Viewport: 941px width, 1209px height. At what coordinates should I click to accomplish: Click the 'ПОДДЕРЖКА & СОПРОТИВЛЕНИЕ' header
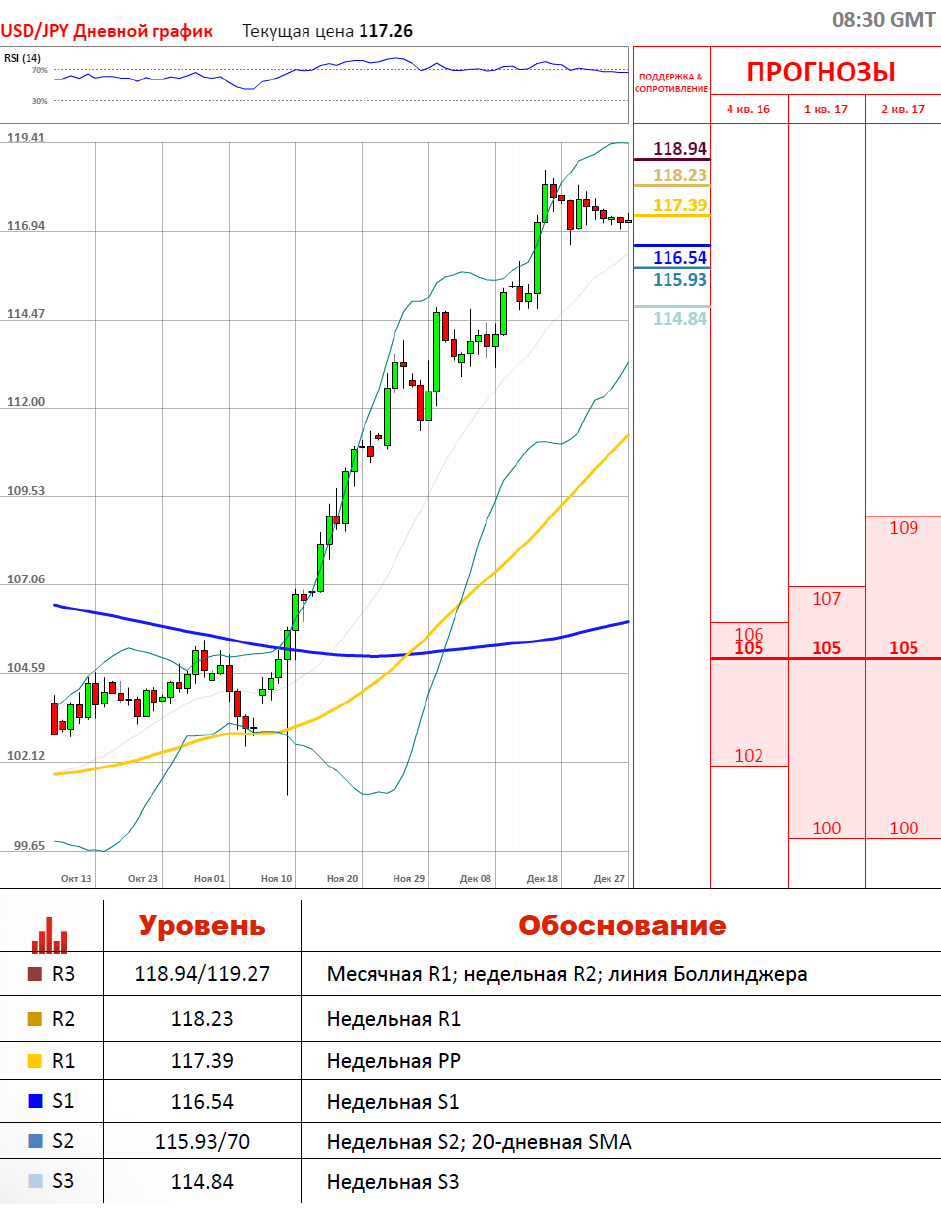click(672, 82)
